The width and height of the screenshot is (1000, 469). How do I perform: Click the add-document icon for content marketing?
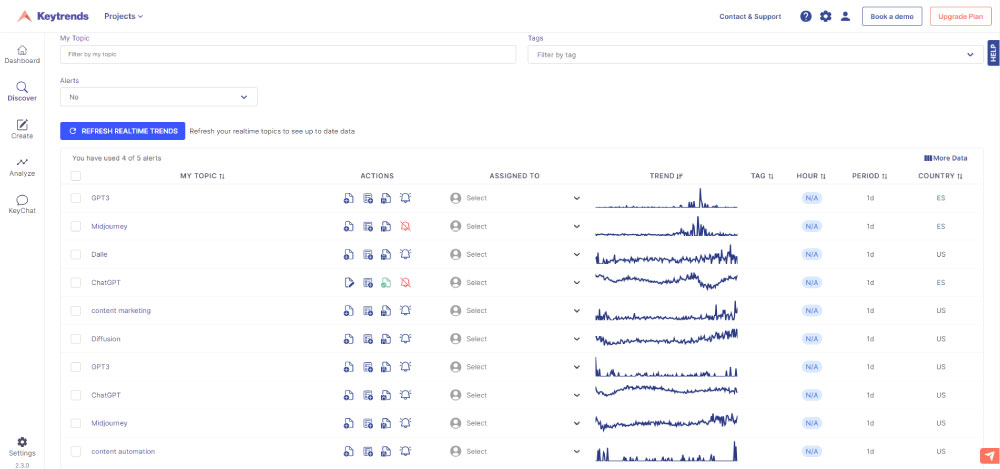point(348,311)
